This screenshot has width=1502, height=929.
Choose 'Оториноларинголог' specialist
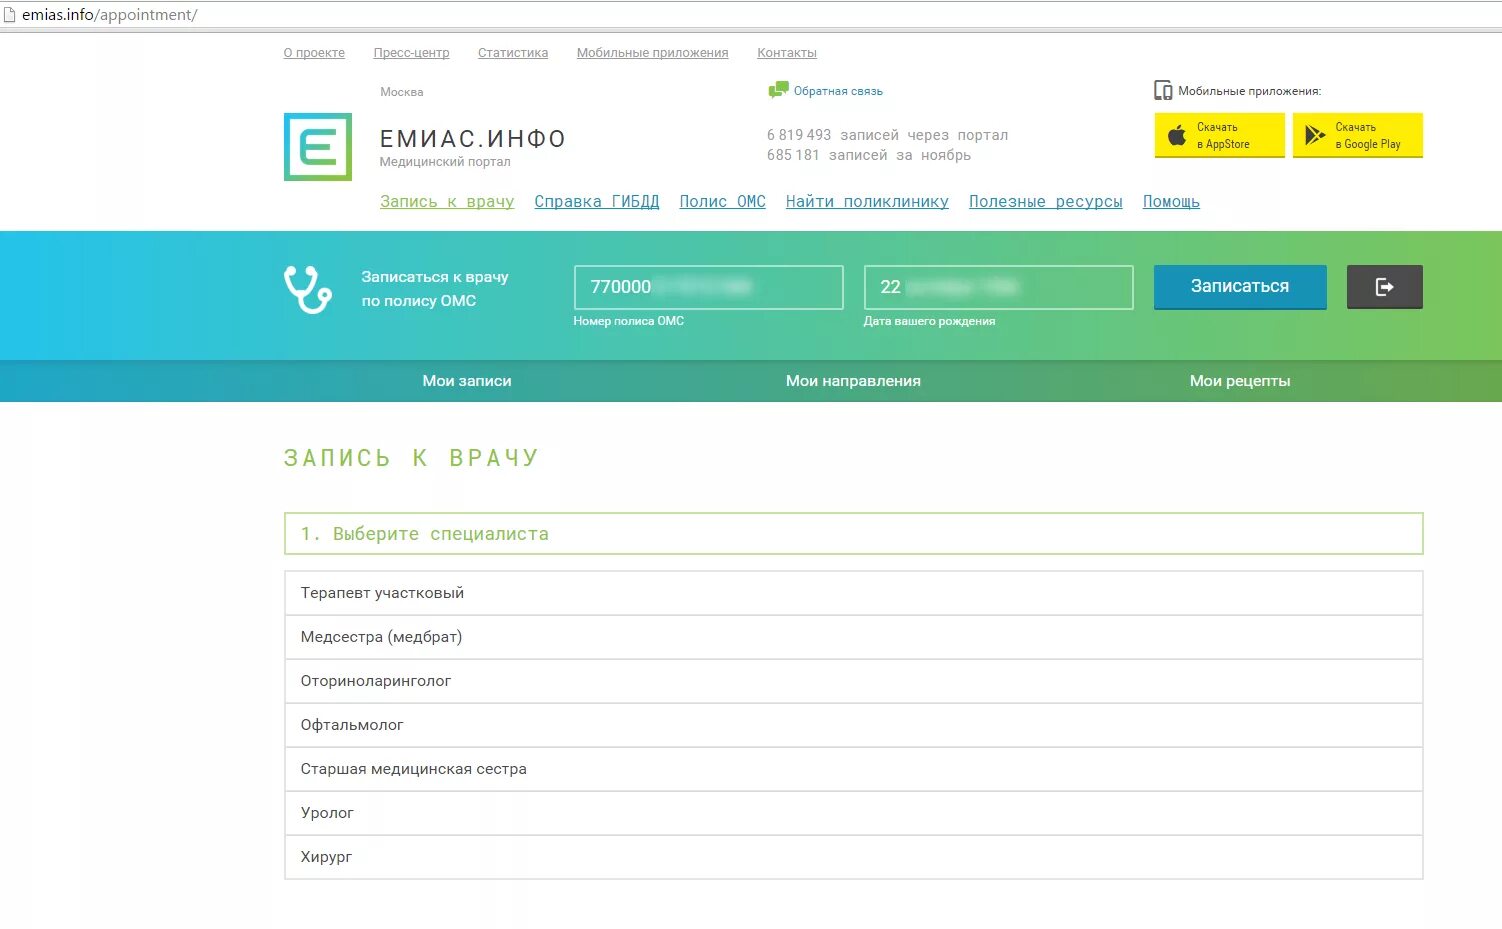(x=854, y=681)
